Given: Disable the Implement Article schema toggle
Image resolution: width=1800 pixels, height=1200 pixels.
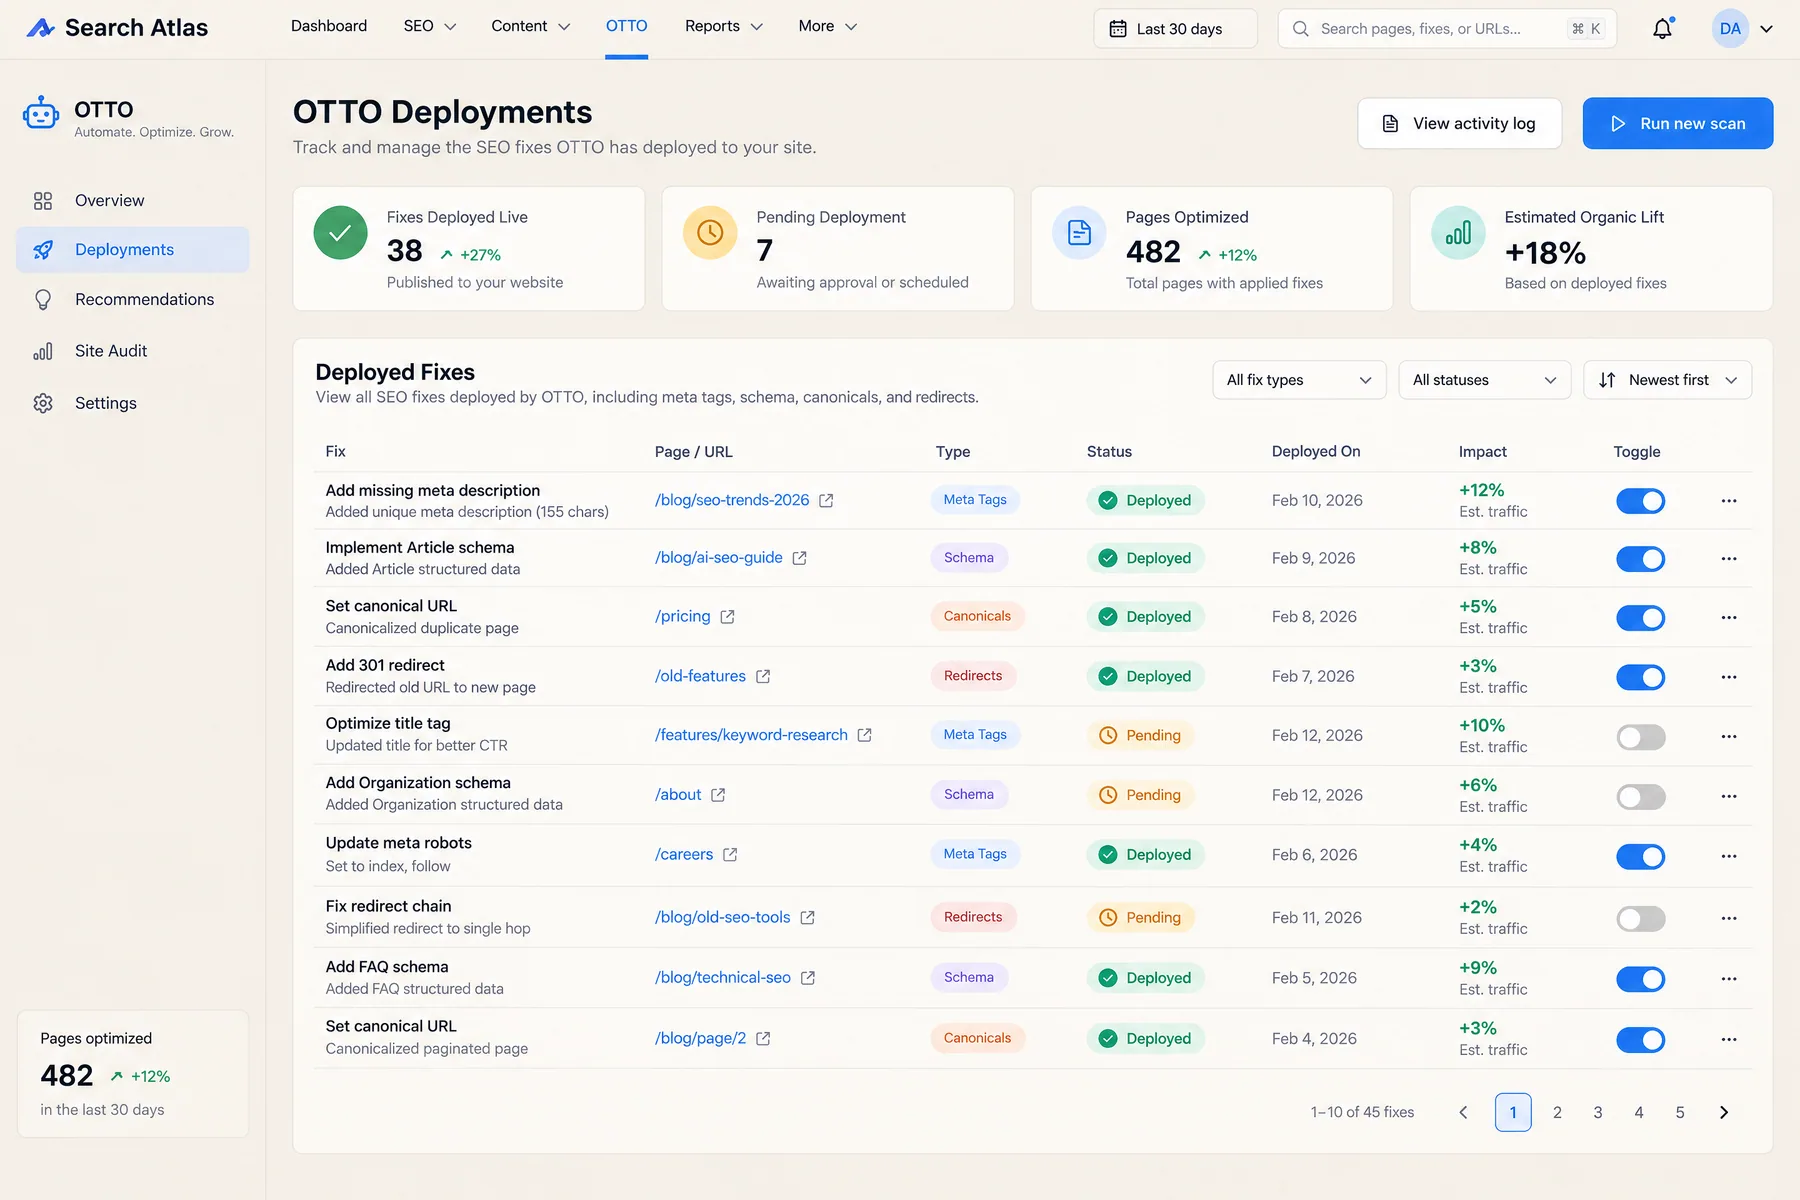Looking at the screenshot, I should tap(1640, 559).
